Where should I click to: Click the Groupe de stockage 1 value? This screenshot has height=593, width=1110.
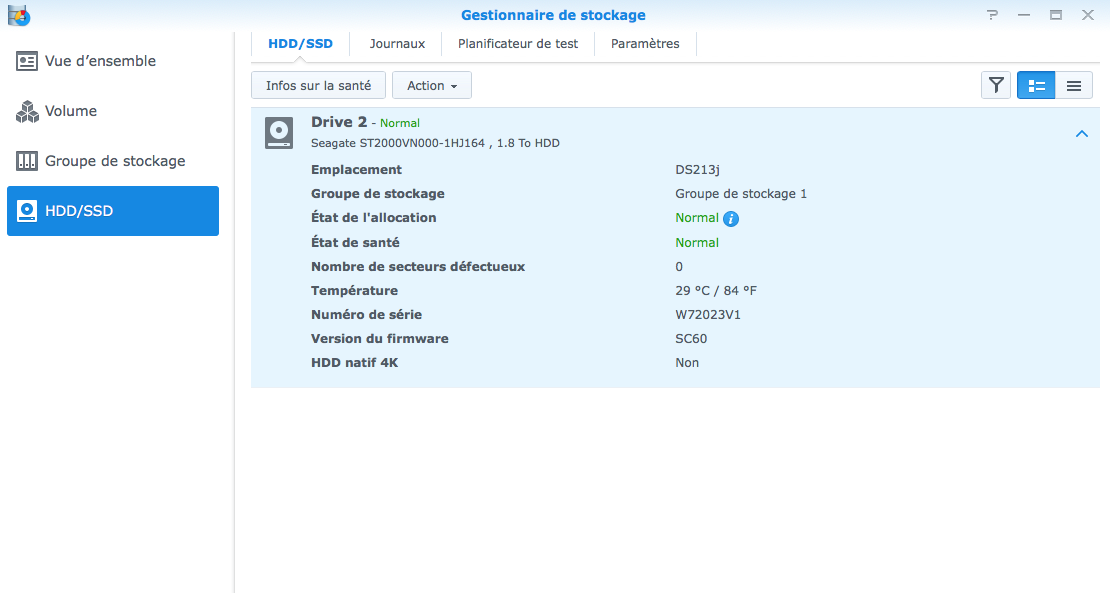pos(741,194)
